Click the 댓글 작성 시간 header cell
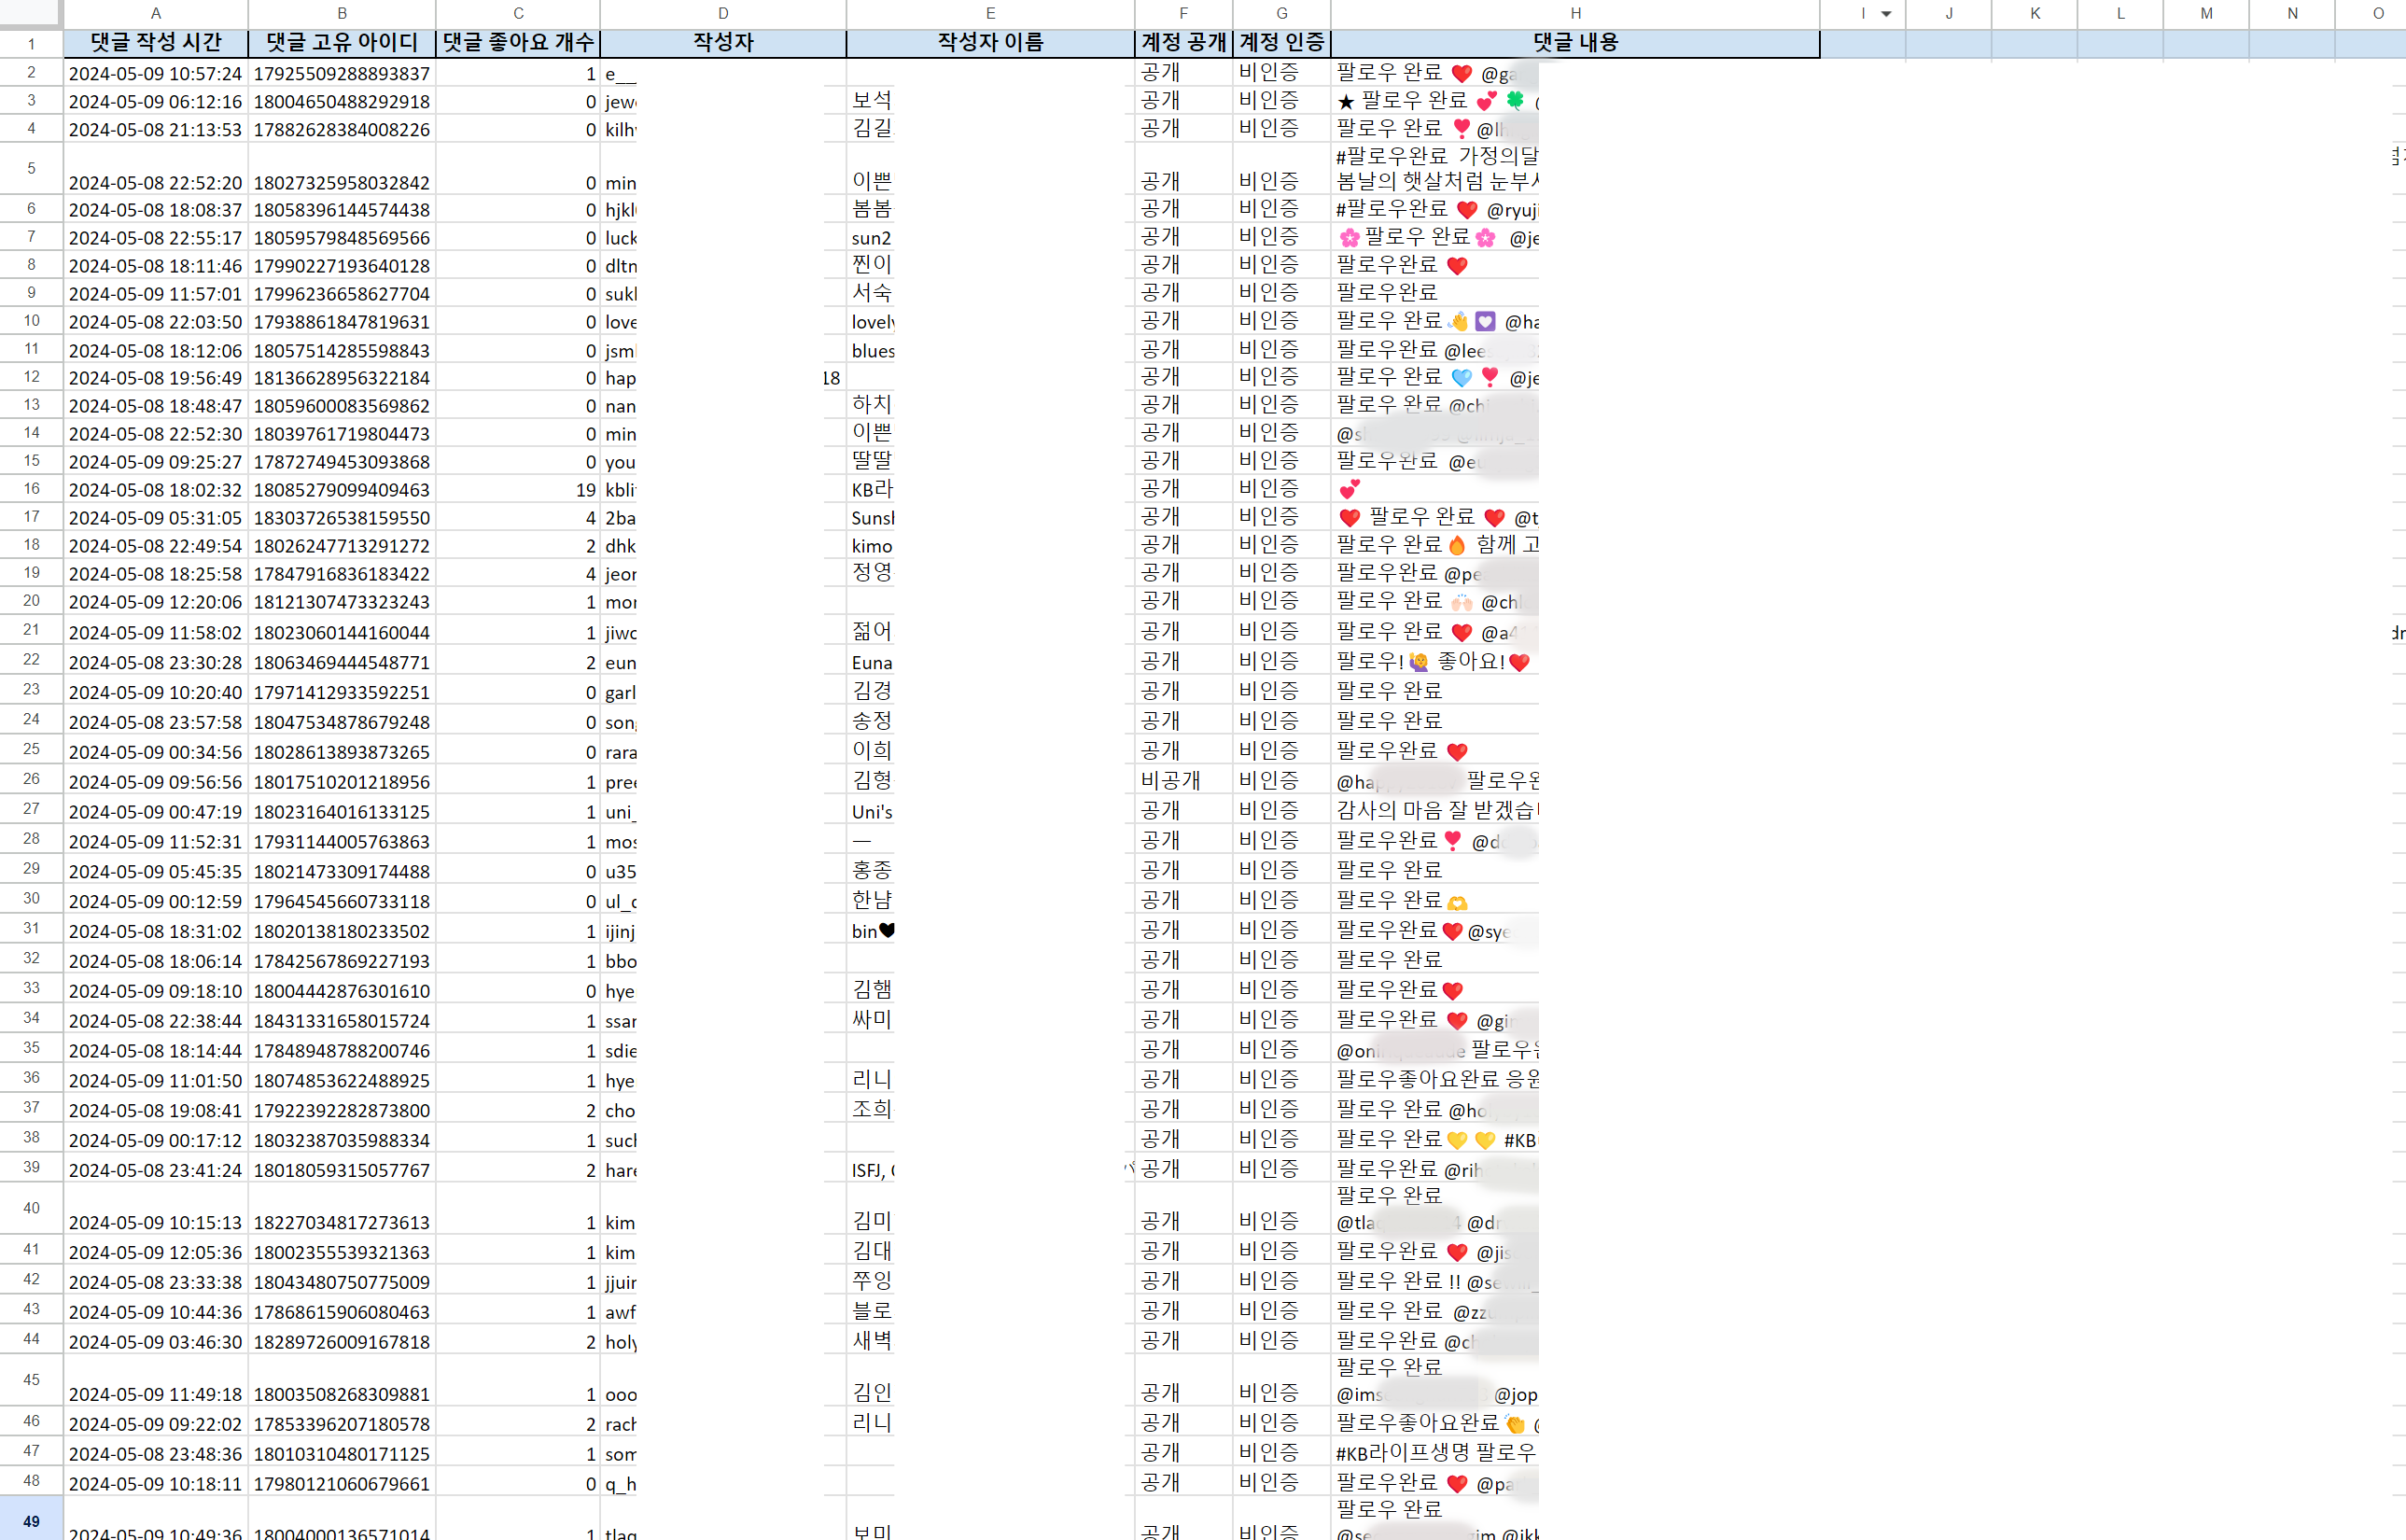 click(x=155, y=43)
